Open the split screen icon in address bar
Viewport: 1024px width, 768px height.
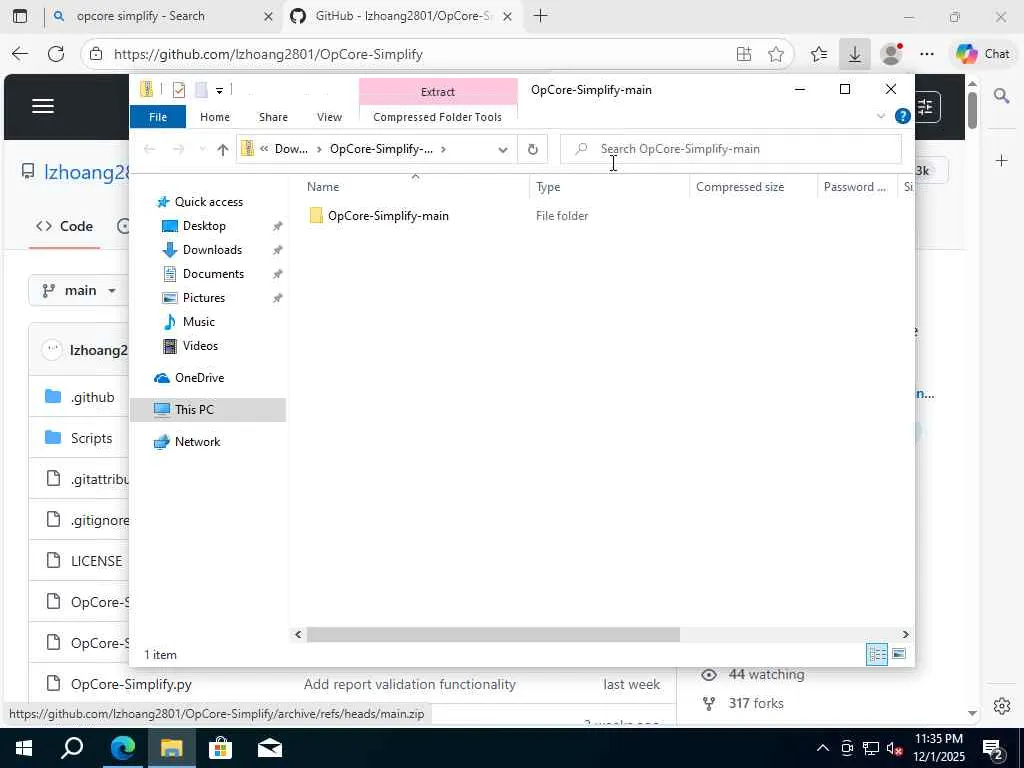[744, 54]
